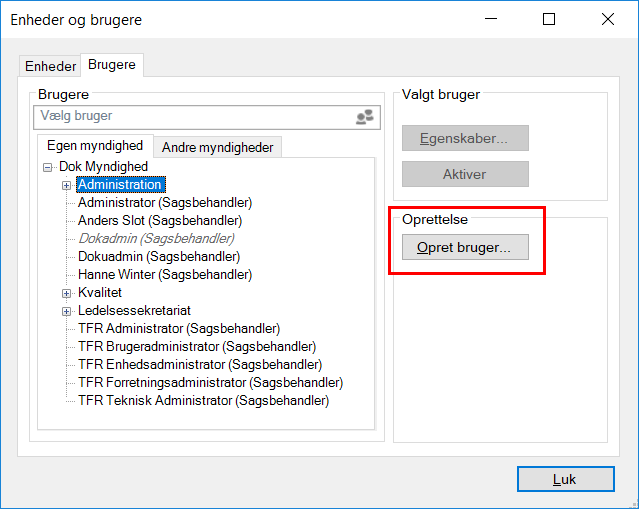
Task: Maximize the Enheder og brugere window
Action: coord(549,19)
